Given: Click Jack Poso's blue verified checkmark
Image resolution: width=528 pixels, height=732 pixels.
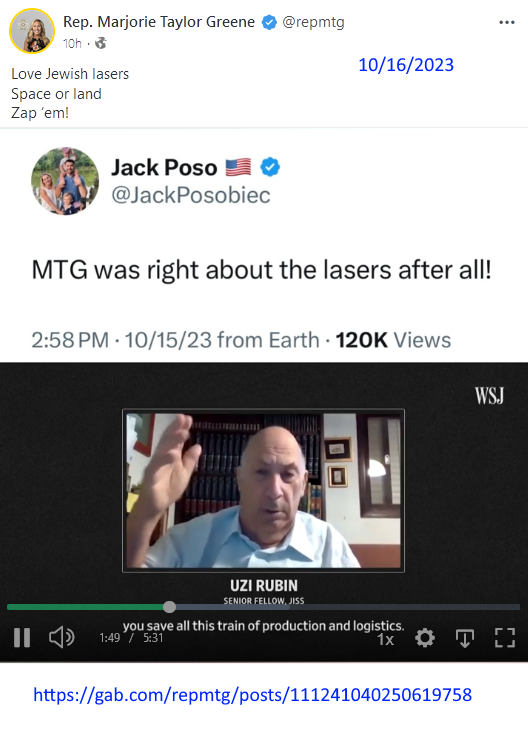Looking at the screenshot, I should pyautogui.click(x=270, y=167).
